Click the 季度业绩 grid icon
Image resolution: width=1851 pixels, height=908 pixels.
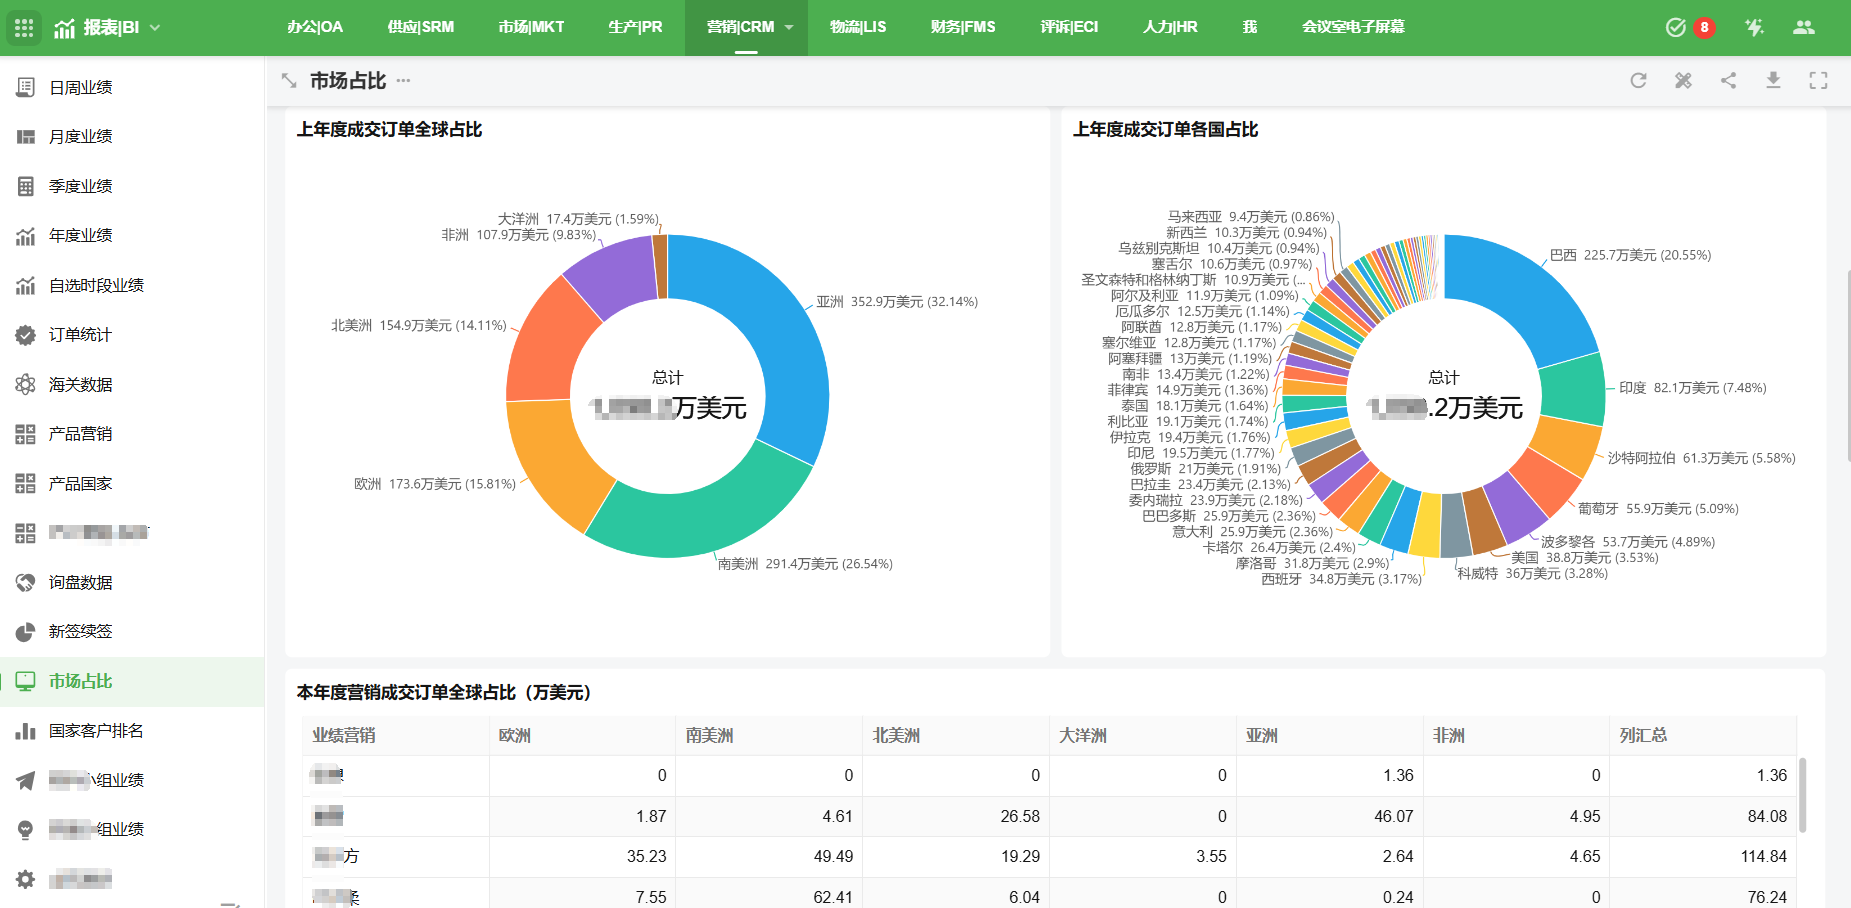coord(26,186)
